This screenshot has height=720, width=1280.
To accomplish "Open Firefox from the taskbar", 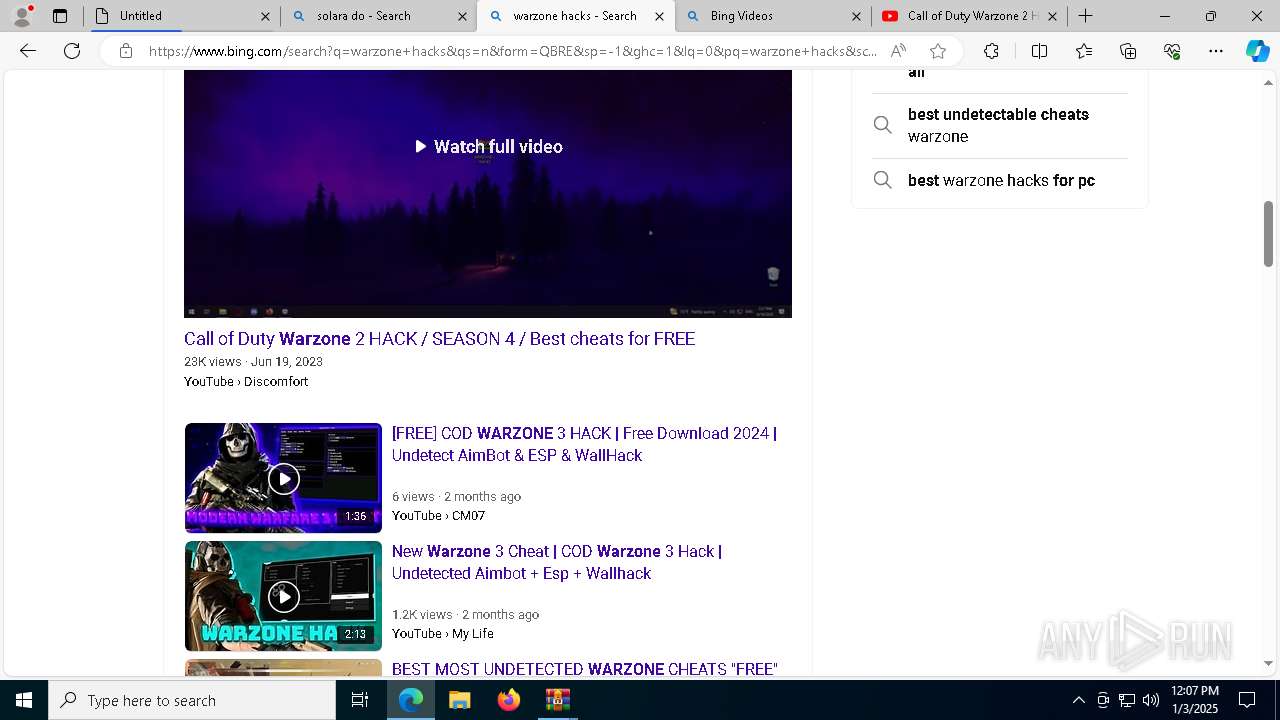I will pos(508,700).
